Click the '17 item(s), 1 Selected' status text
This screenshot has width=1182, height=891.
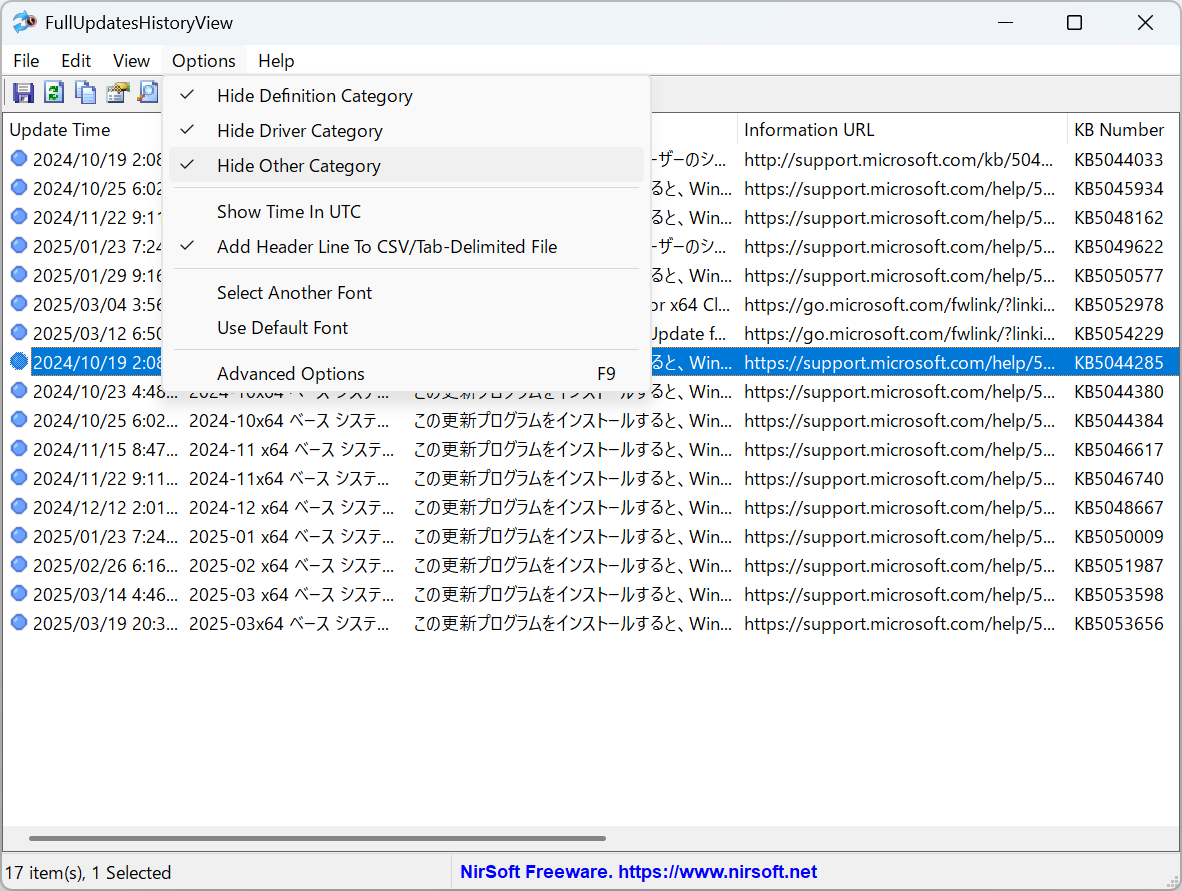point(88,873)
